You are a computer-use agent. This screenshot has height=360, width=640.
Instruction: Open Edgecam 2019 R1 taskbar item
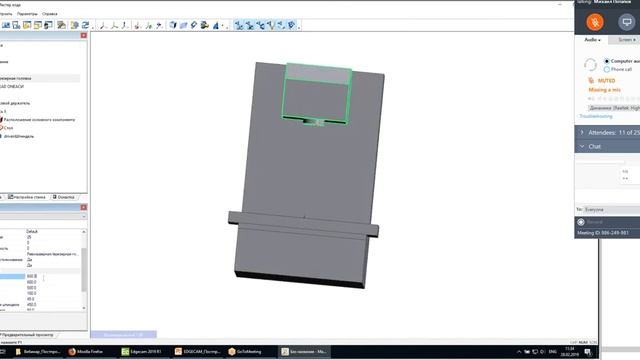(142, 351)
